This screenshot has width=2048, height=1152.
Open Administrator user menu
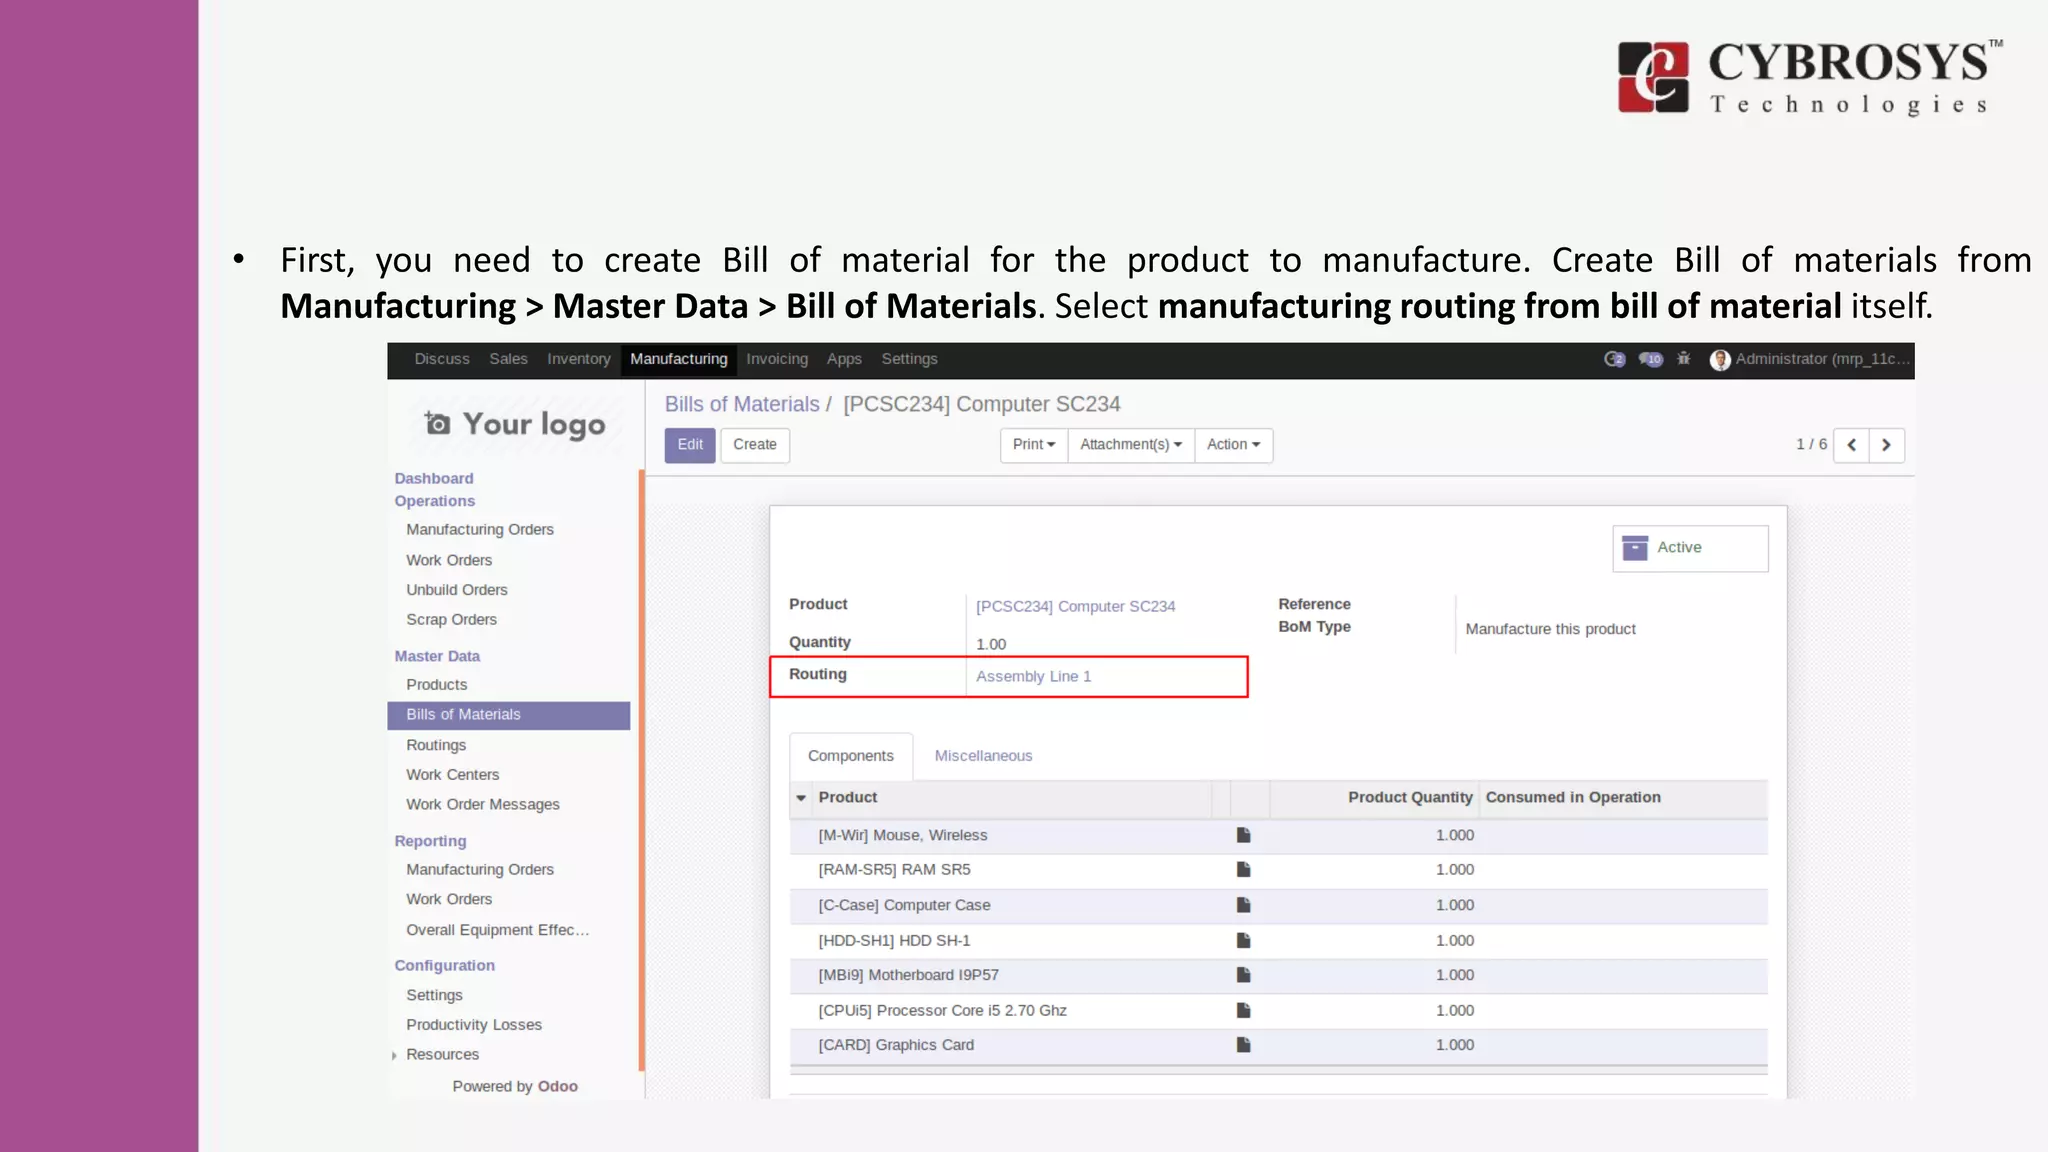click(x=1810, y=359)
